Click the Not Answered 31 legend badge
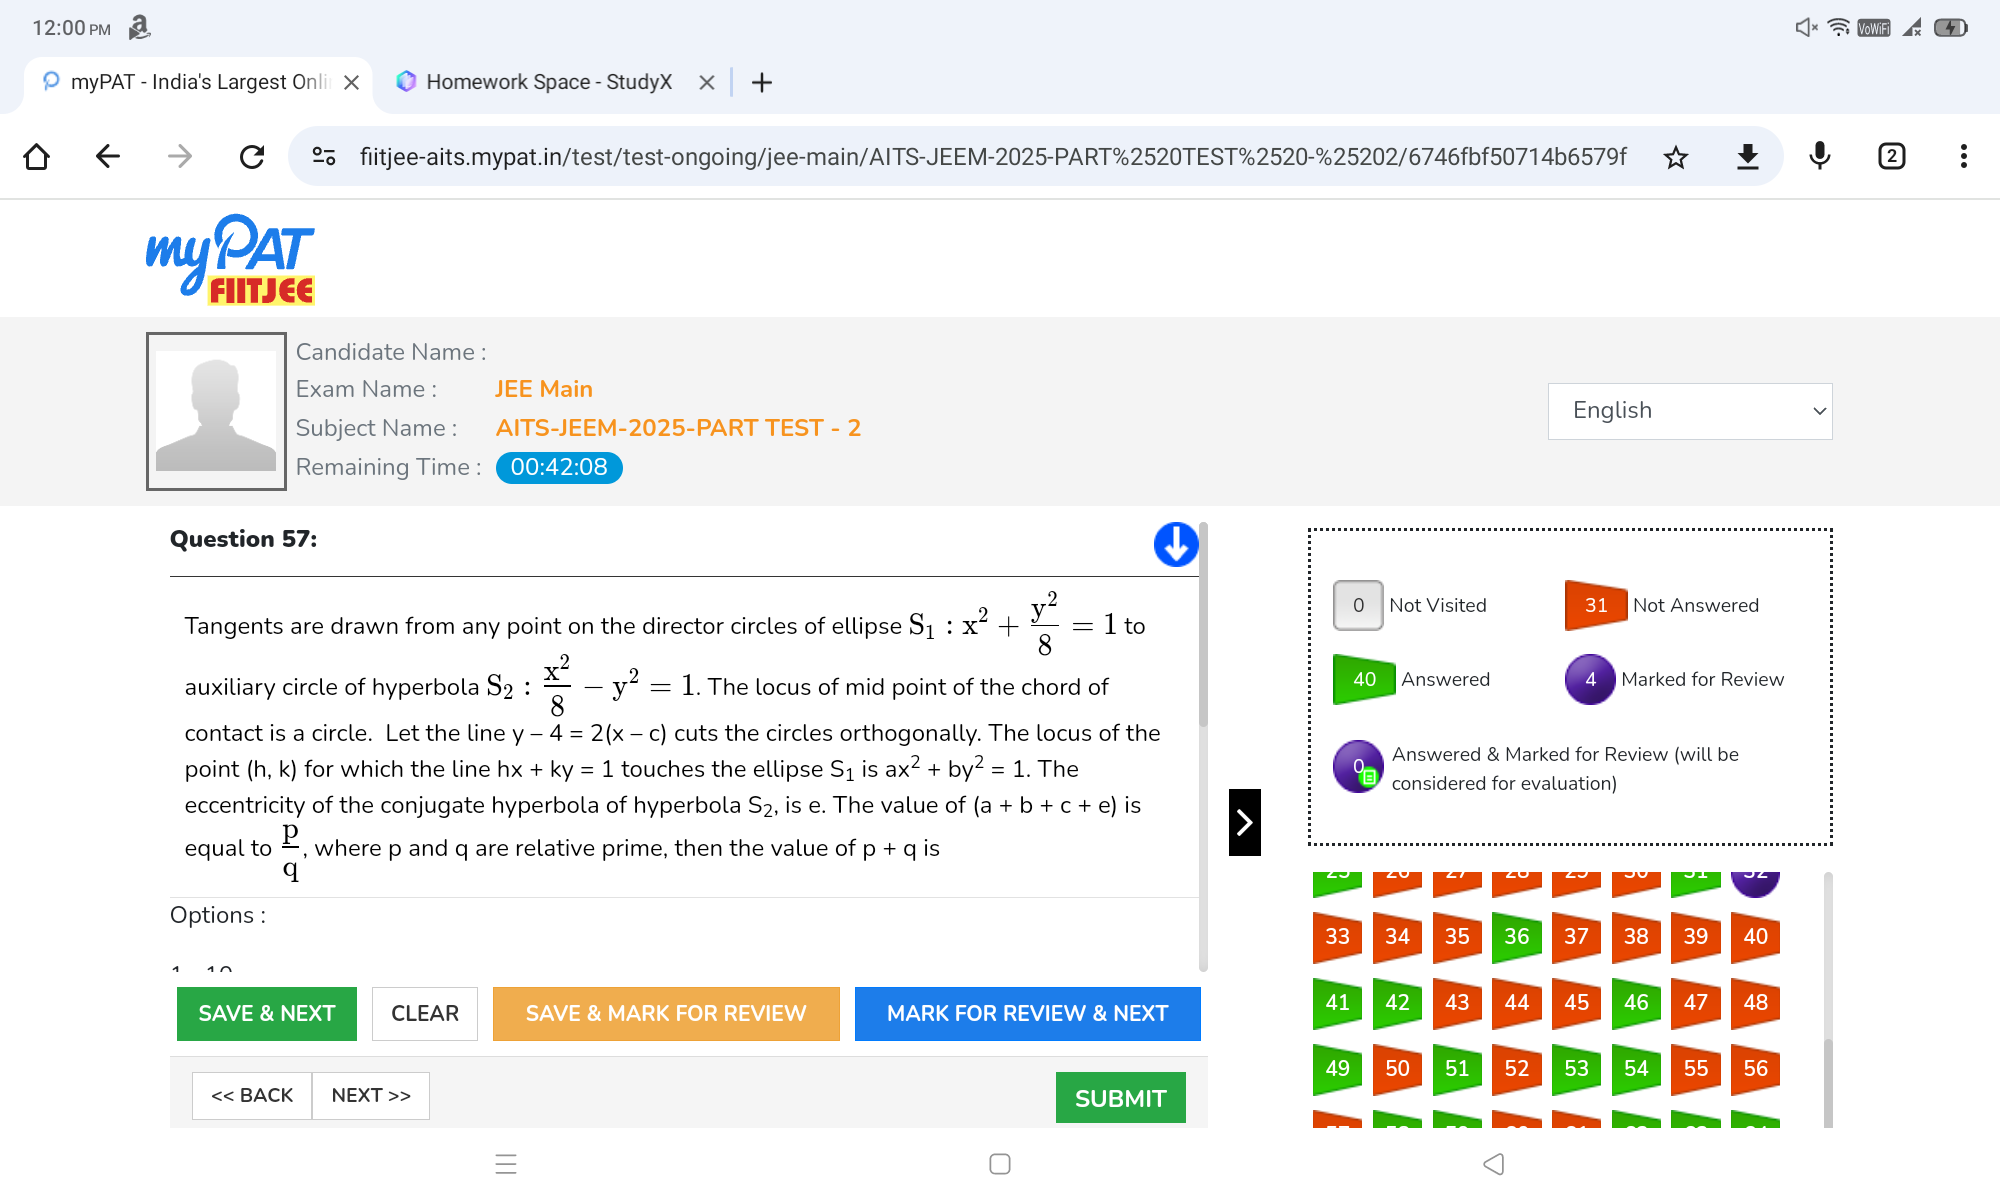 [1596, 605]
